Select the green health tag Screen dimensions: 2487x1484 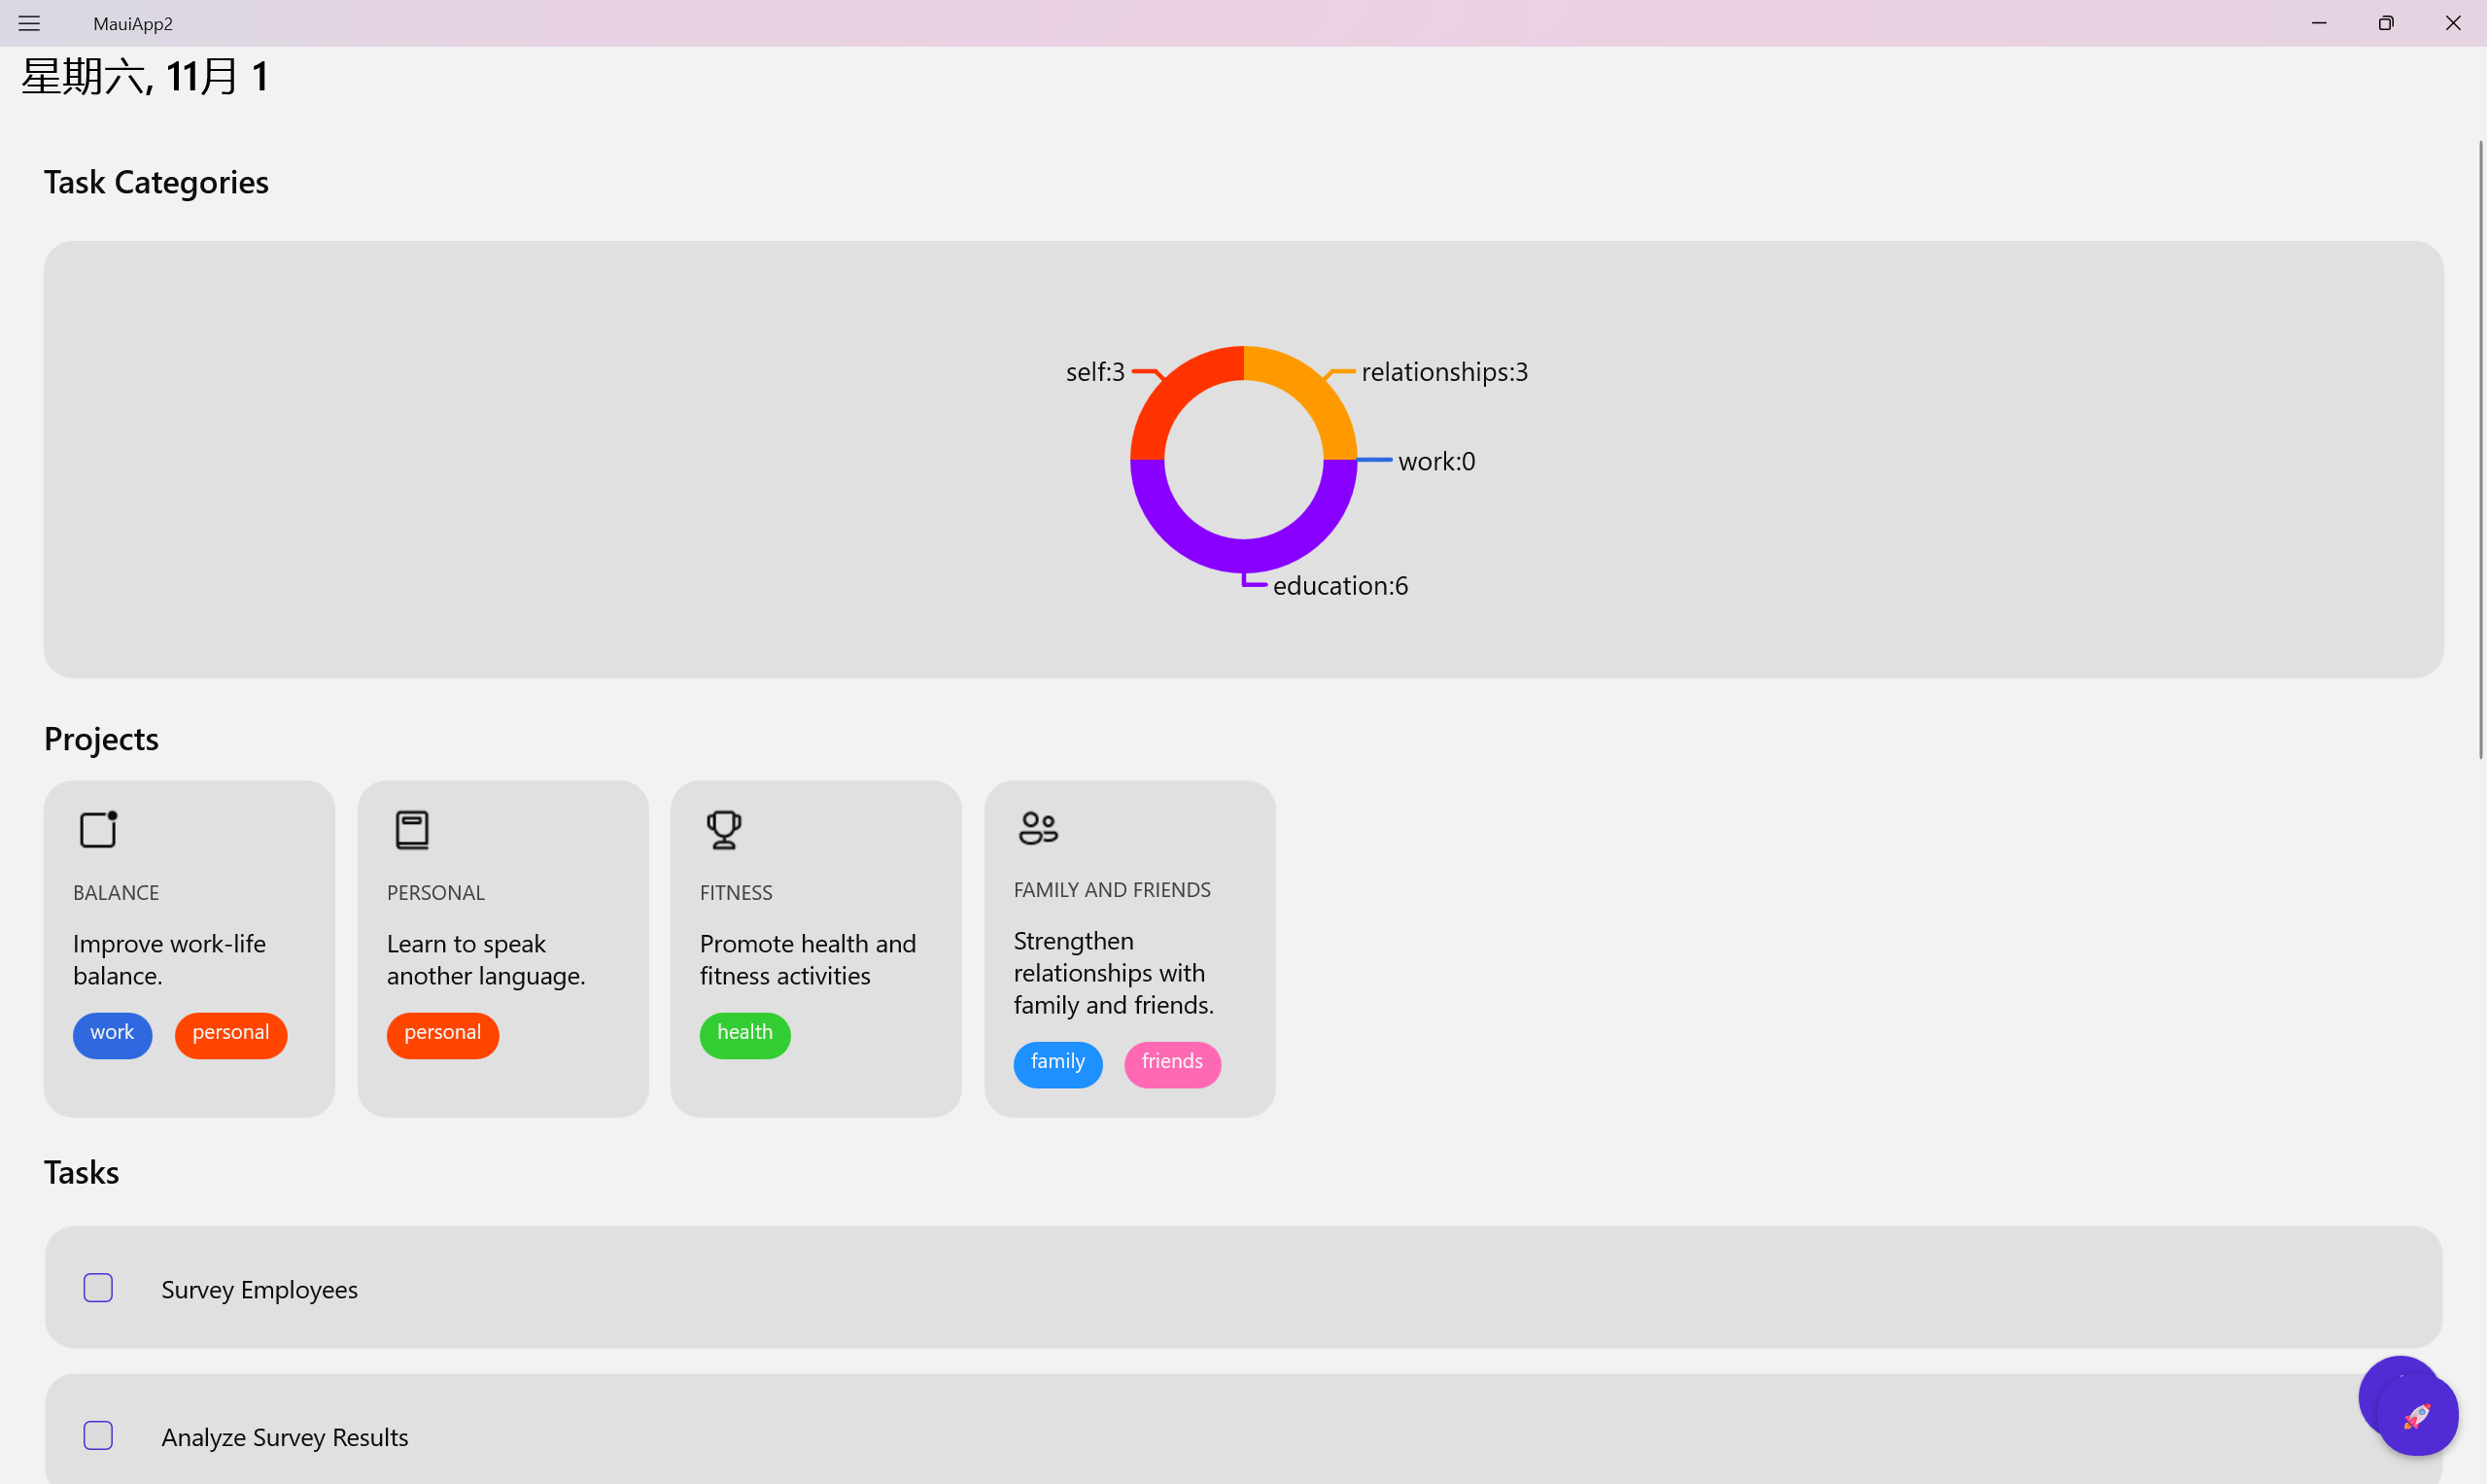point(744,1033)
